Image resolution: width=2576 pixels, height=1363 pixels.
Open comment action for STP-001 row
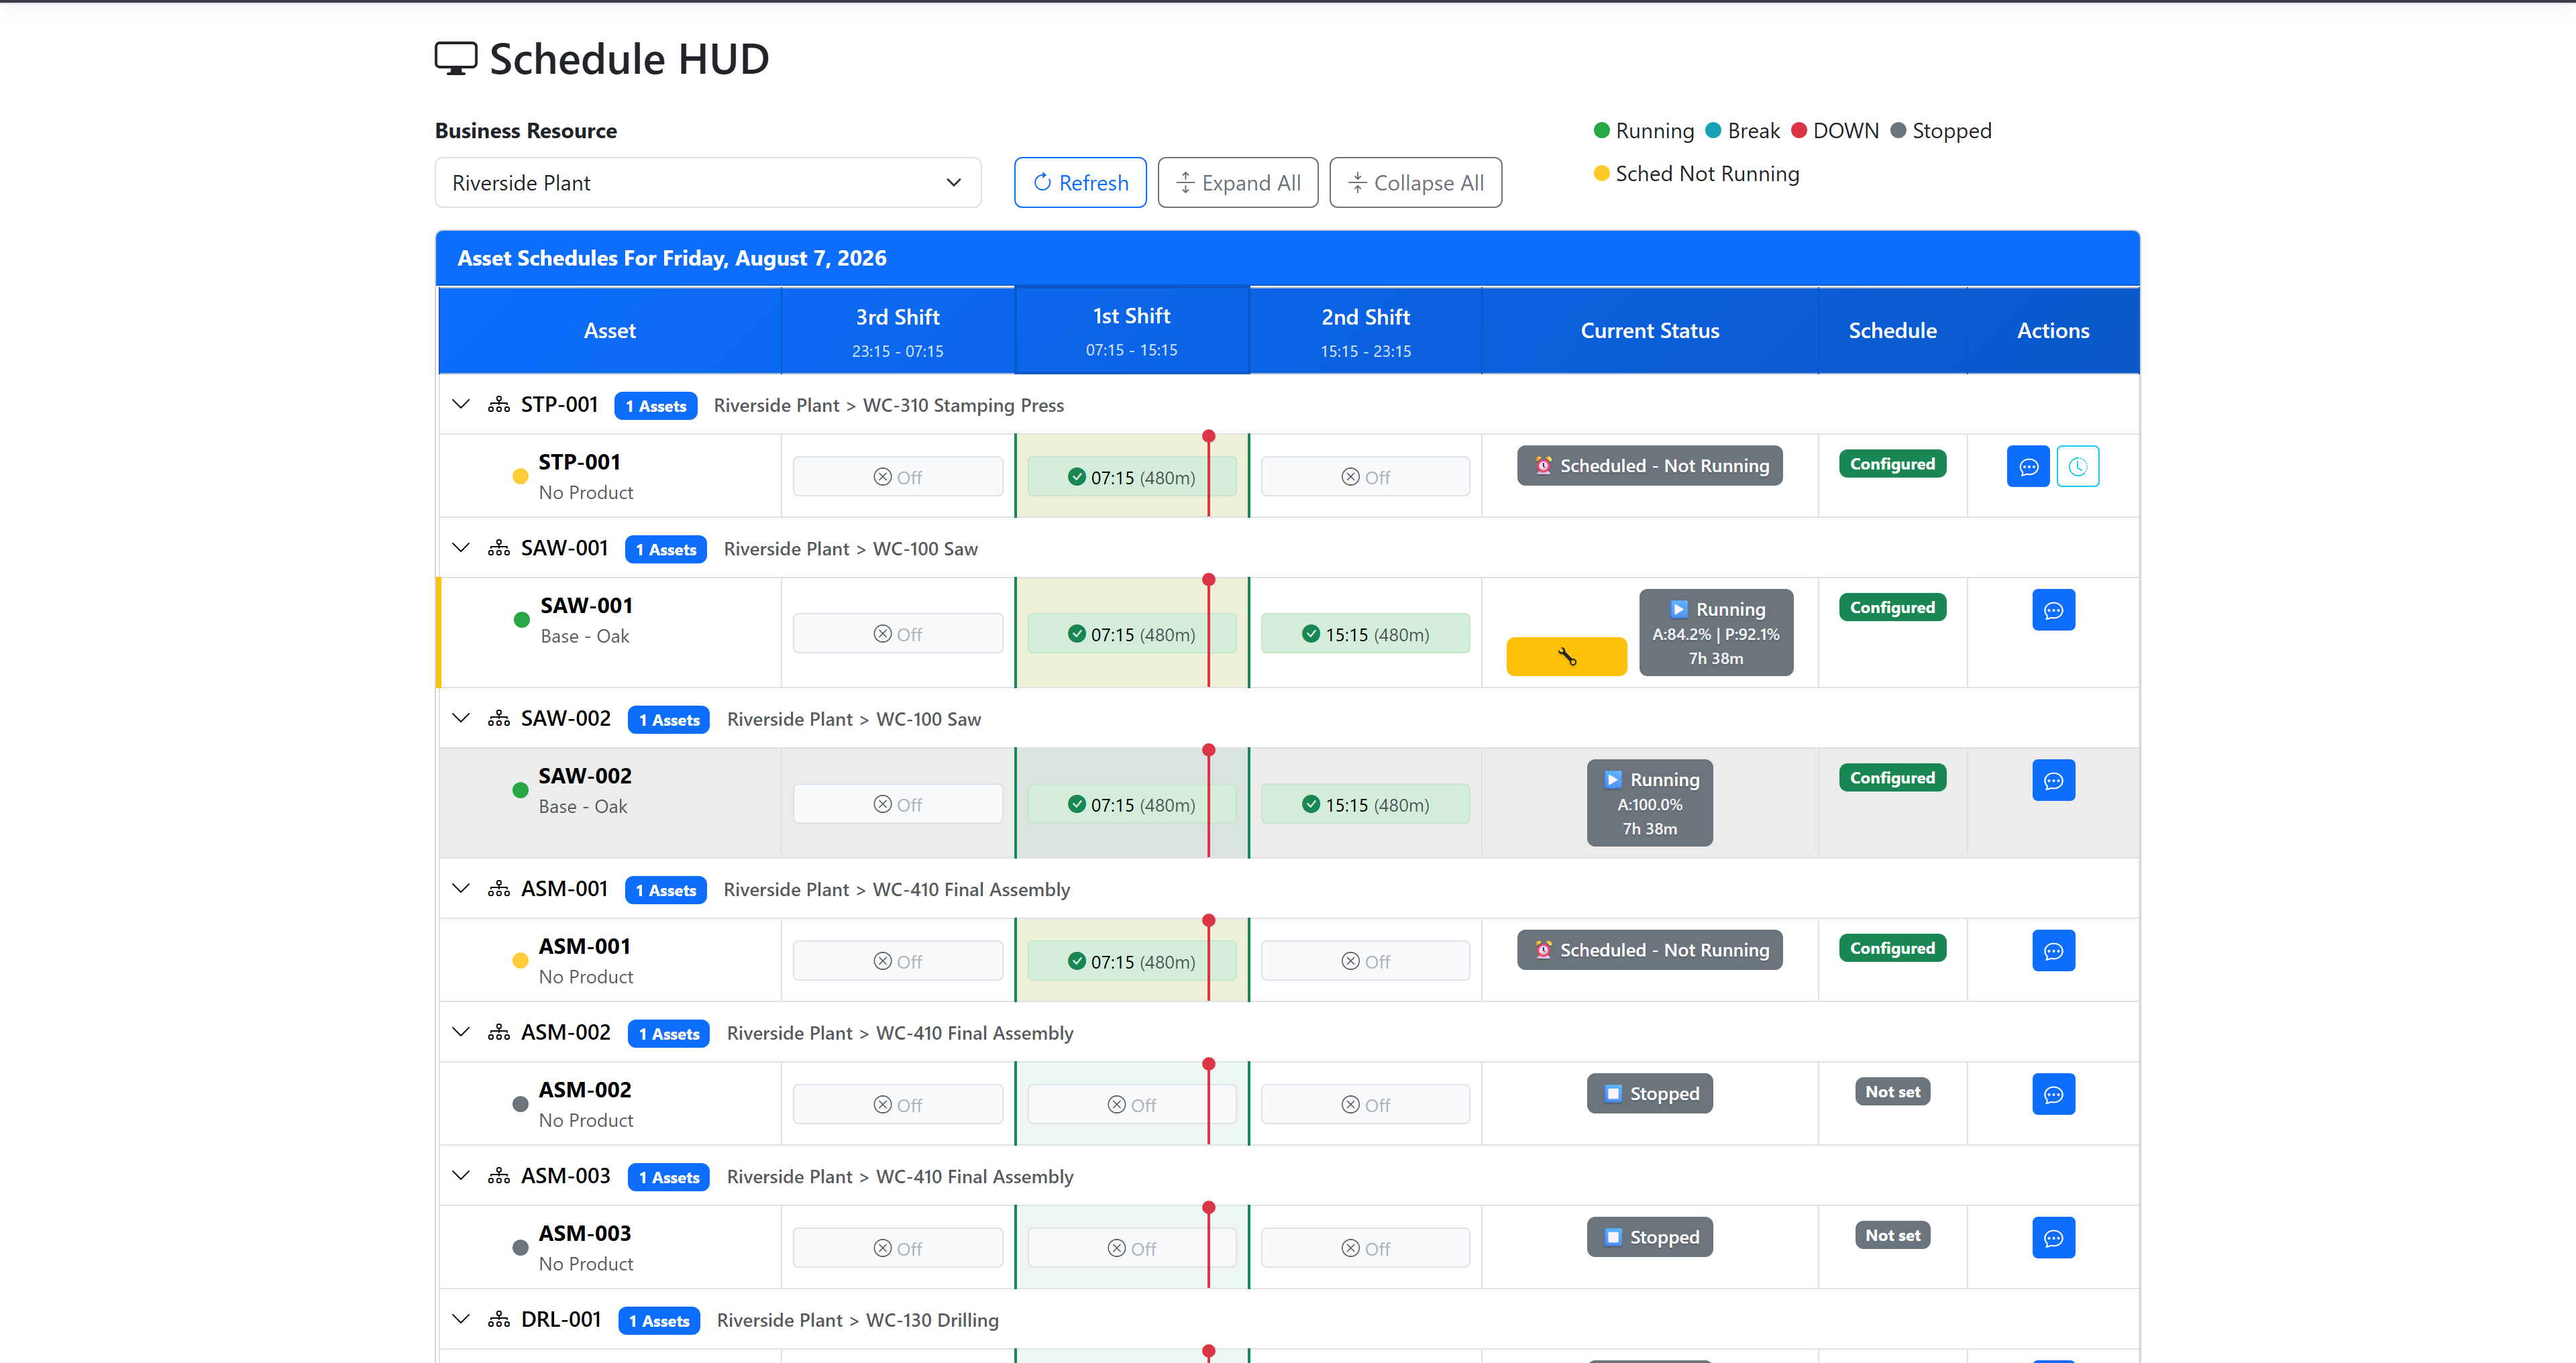coord(2028,466)
